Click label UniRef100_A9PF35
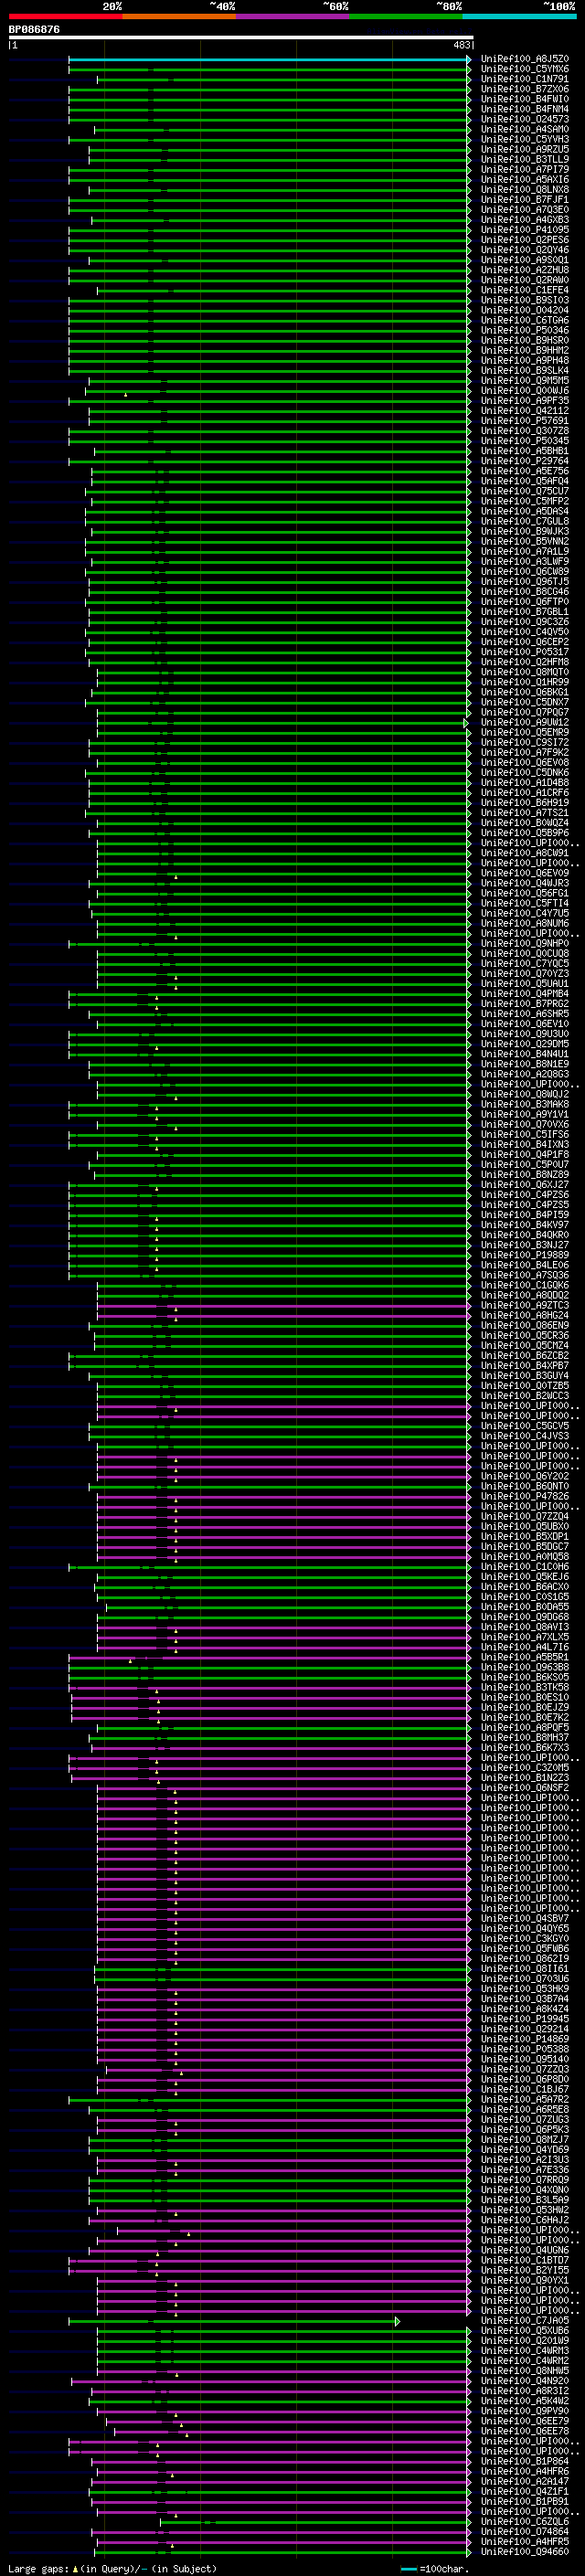Viewport: 585px width, 2576px height. click(524, 400)
